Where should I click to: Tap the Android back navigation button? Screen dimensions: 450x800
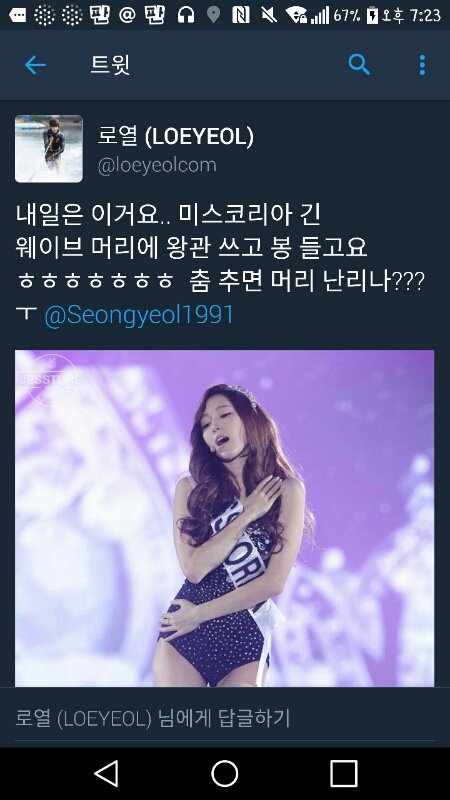(x=106, y=773)
